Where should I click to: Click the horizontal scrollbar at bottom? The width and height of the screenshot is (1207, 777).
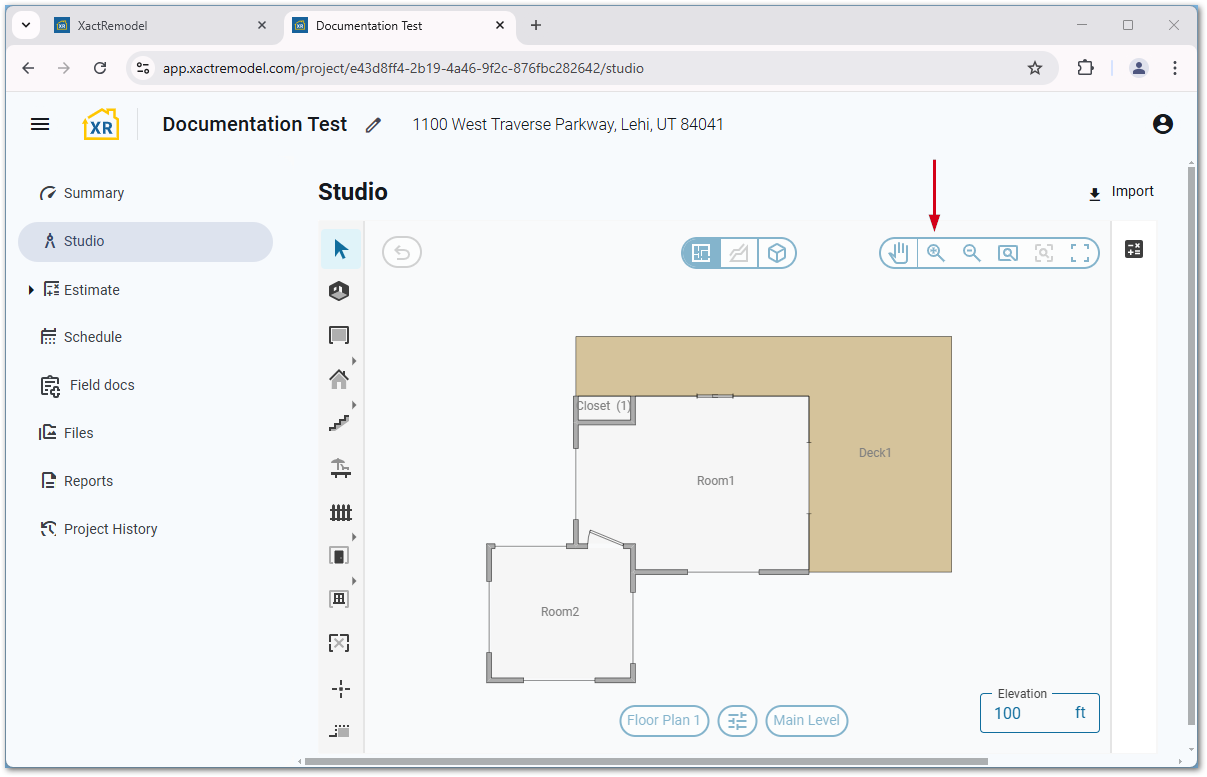pyautogui.click(x=646, y=762)
